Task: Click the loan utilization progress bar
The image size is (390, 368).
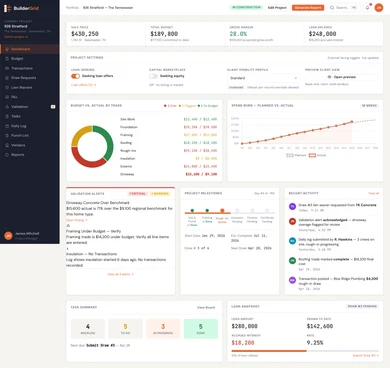Action: pos(305,351)
